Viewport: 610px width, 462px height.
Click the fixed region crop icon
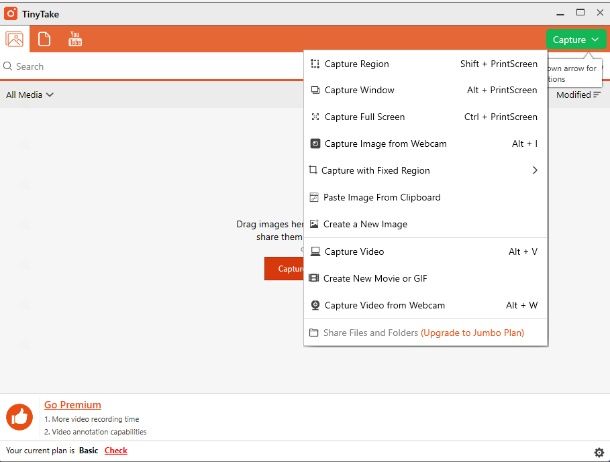coord(313,170)
